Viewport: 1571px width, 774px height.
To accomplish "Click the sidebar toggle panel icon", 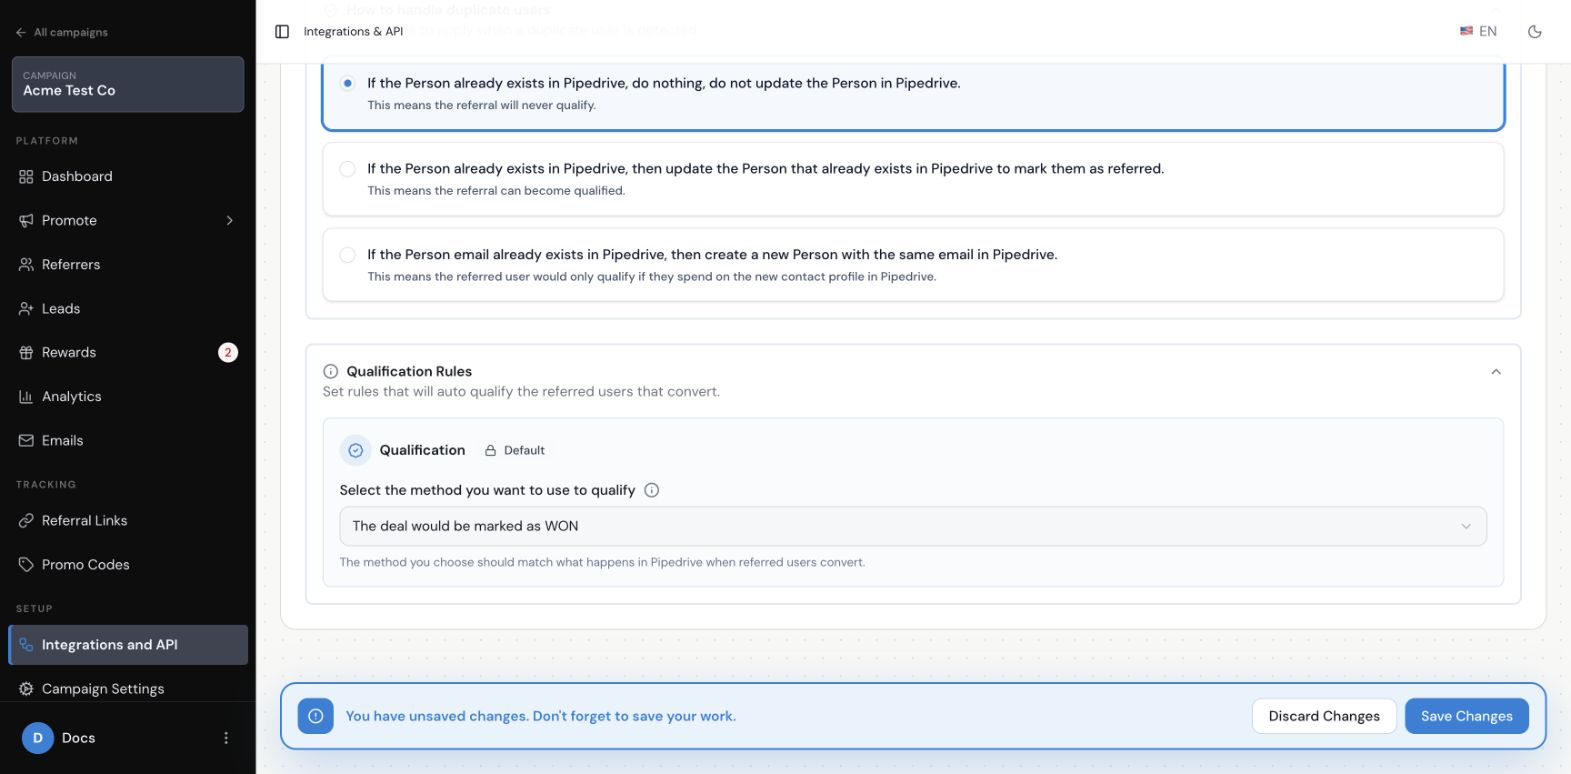I will 282,32.
